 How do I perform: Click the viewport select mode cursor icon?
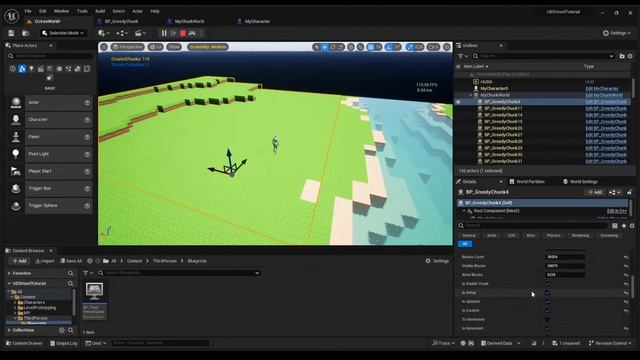[x=316, y=47]
